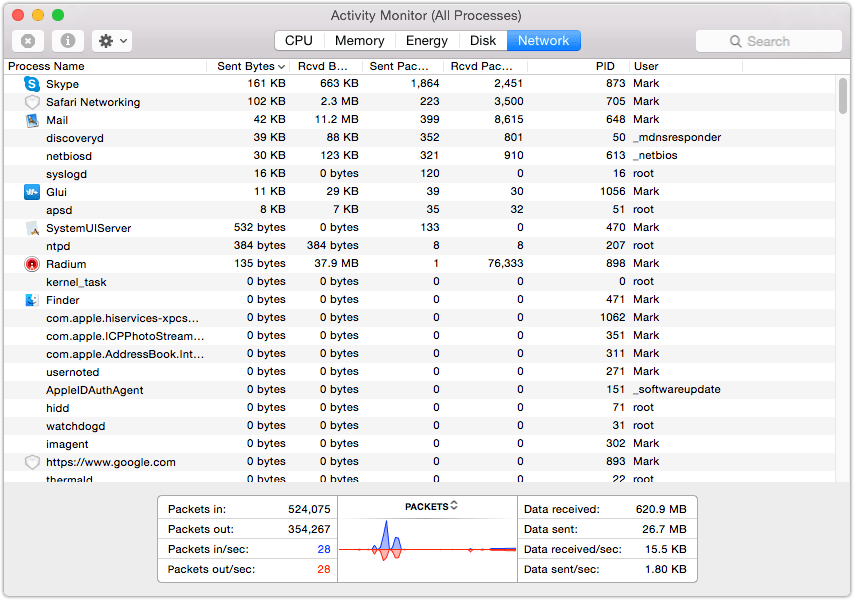The width and height of the screenshot is (854, 600).
Task: Click the SystemUIServer process name
Action: (88, 228)
